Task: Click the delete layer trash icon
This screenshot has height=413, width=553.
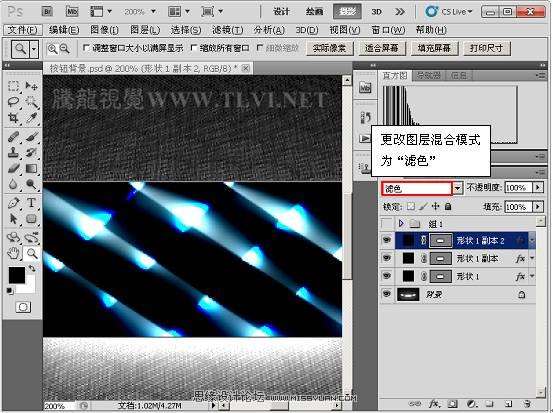Action: point(526,403)
